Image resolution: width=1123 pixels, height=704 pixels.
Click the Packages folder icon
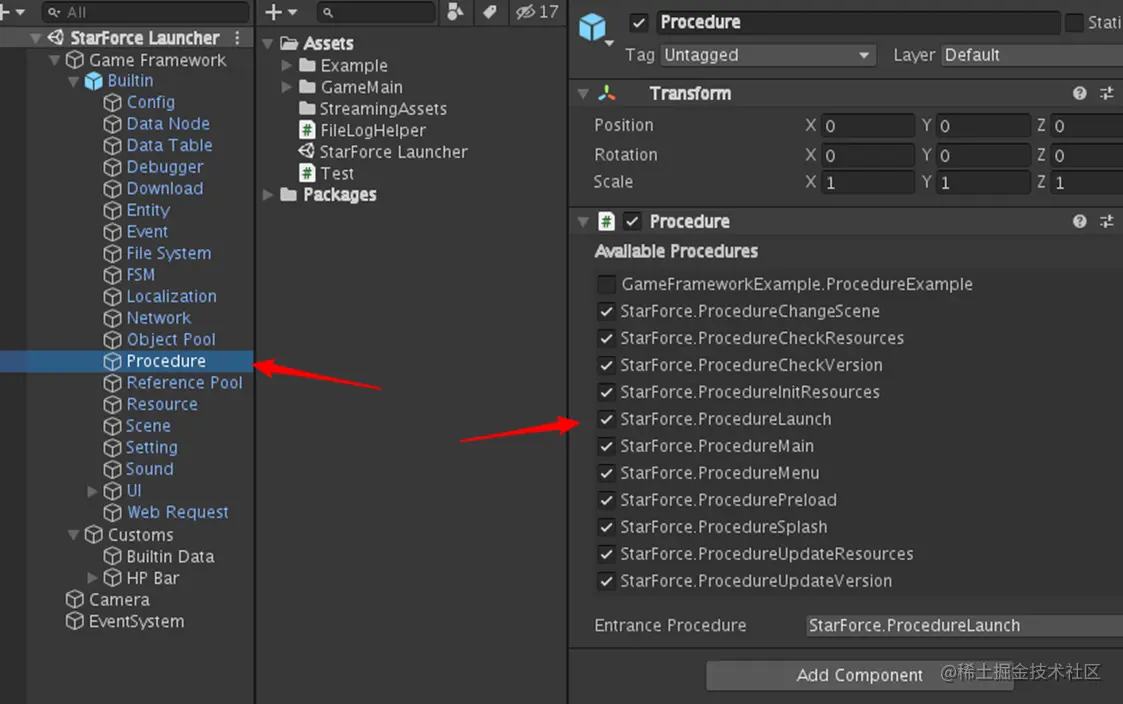pyautogui.click(x=289, y=195)
